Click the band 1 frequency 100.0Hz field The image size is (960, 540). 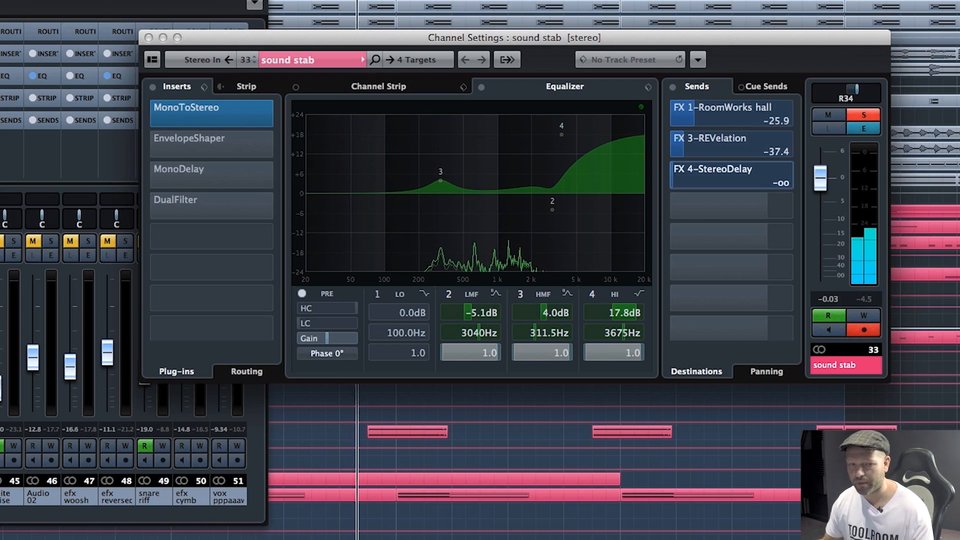coord(399,332)
